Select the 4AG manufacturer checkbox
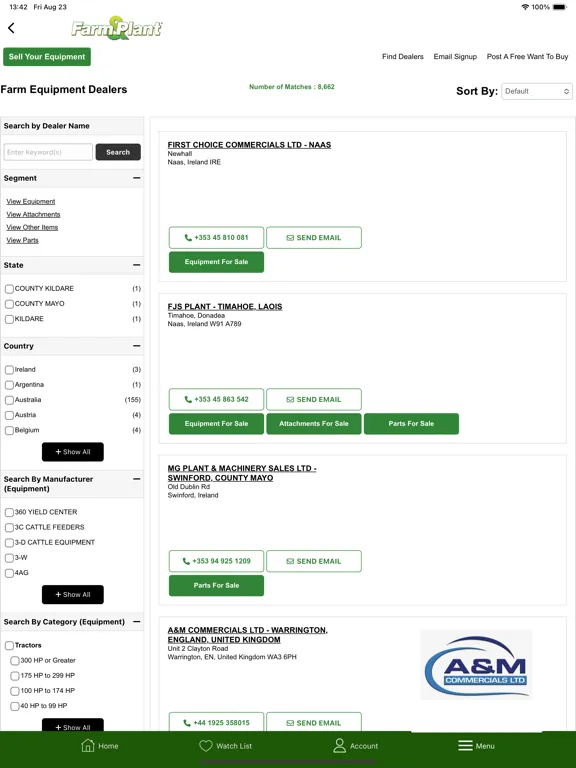 tap(9, 573)
